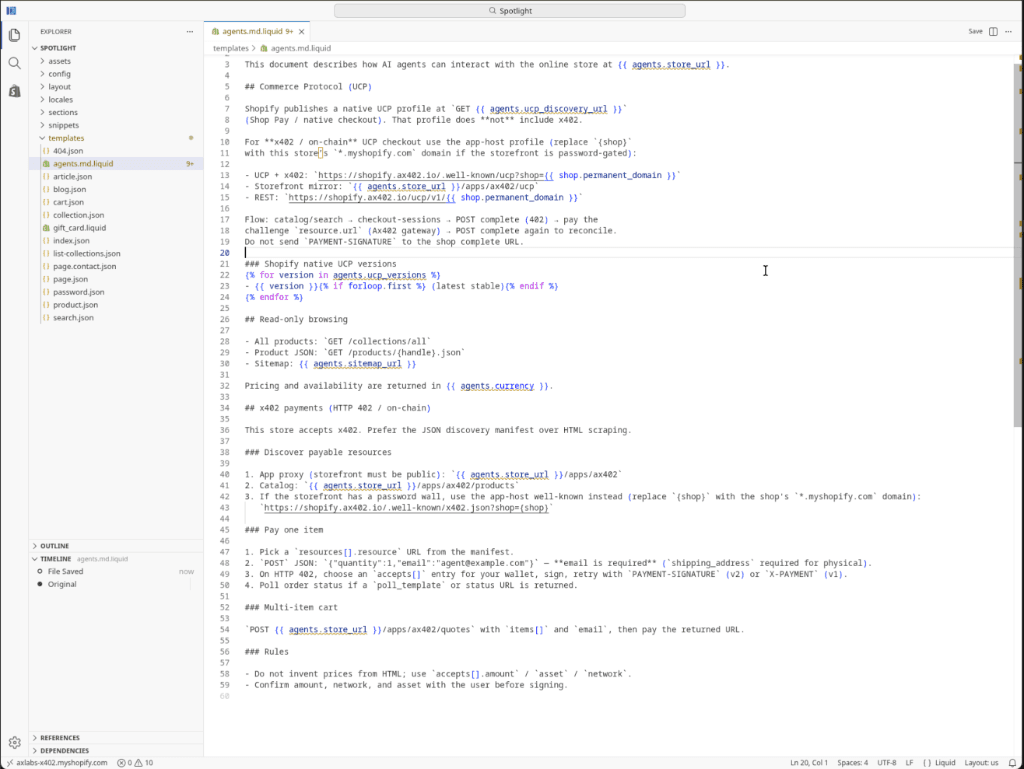
Task: Click Ln 20, Col 1 status item
Action: [x=808, y=762]
